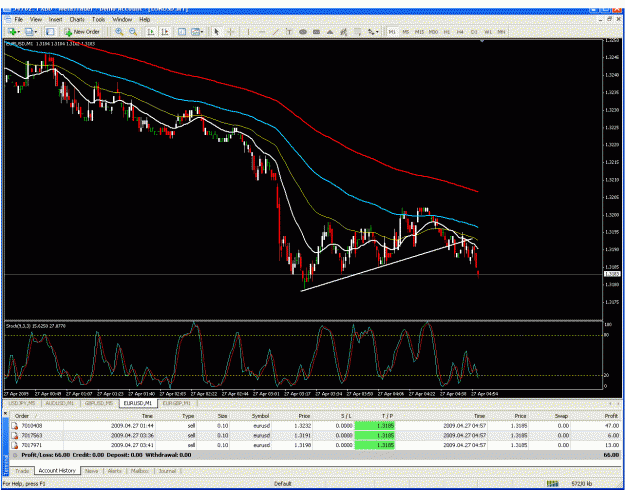The width and height of the screenshot is (625, 490).
Task: Click the connection status bars icon
Action: (x=552, y=484)
